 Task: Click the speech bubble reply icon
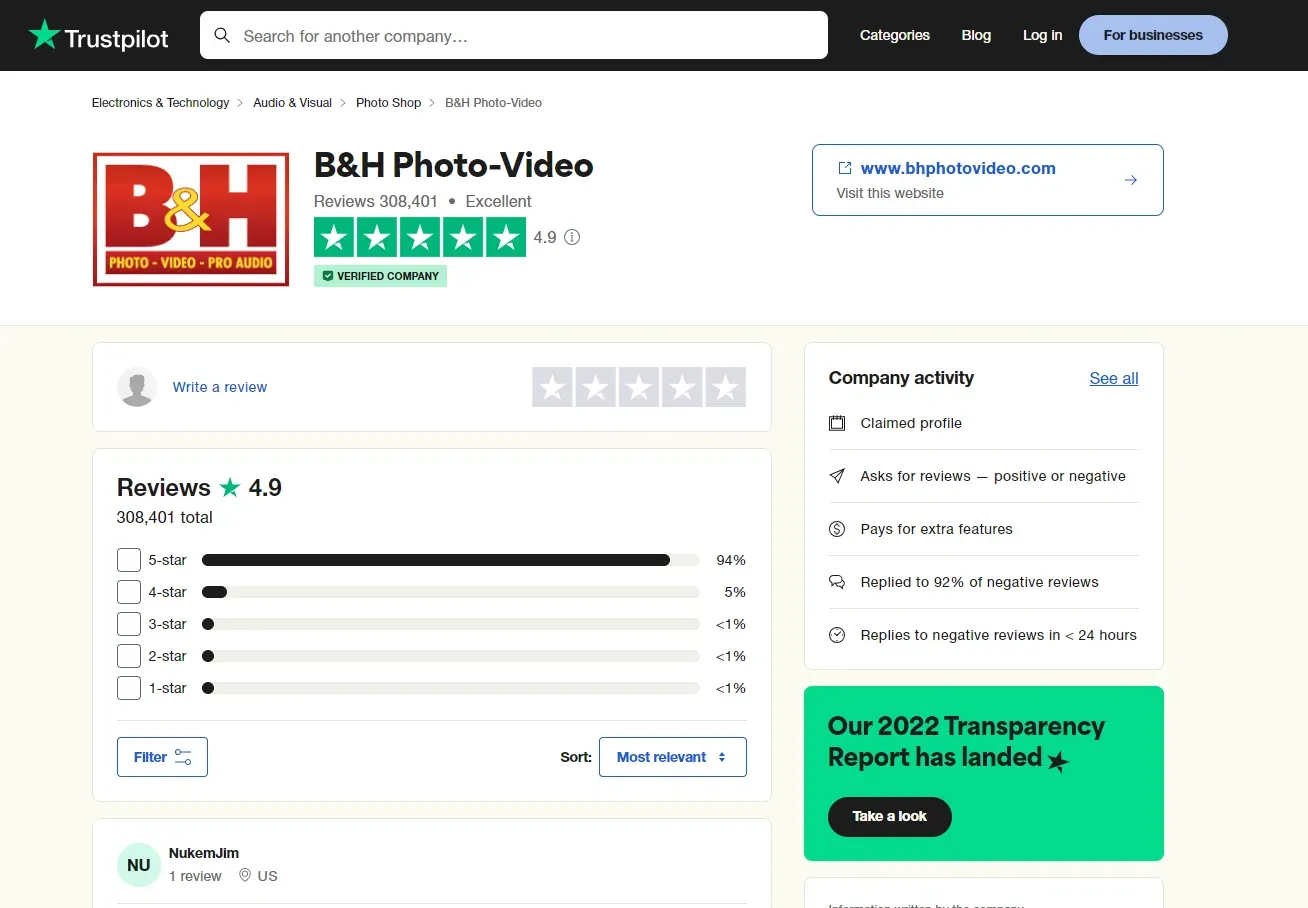837,582
